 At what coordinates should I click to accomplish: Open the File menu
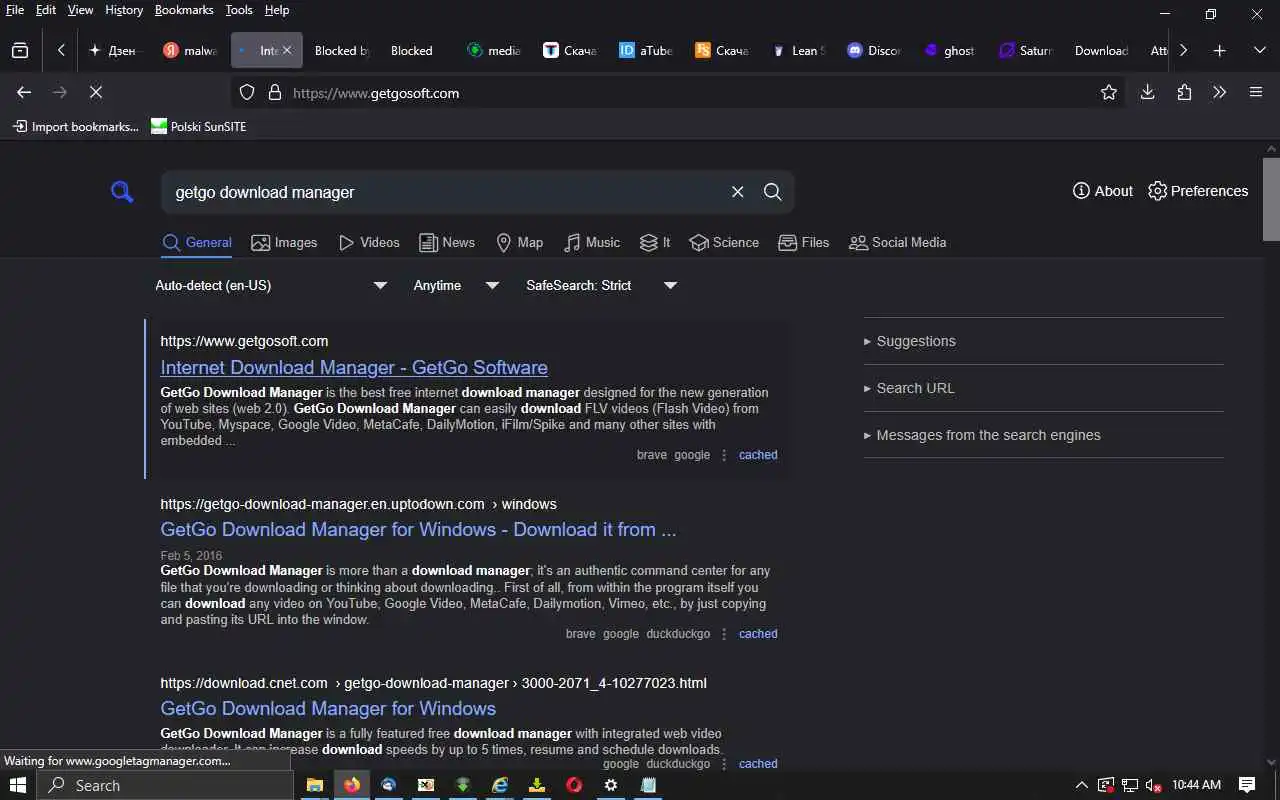(15, 10)
